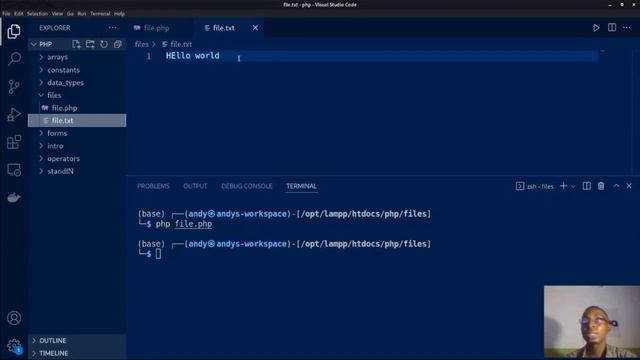This screenshot has height=360, width=640.
Task: Run the file with the play button
Action: (x=596, y=28)
